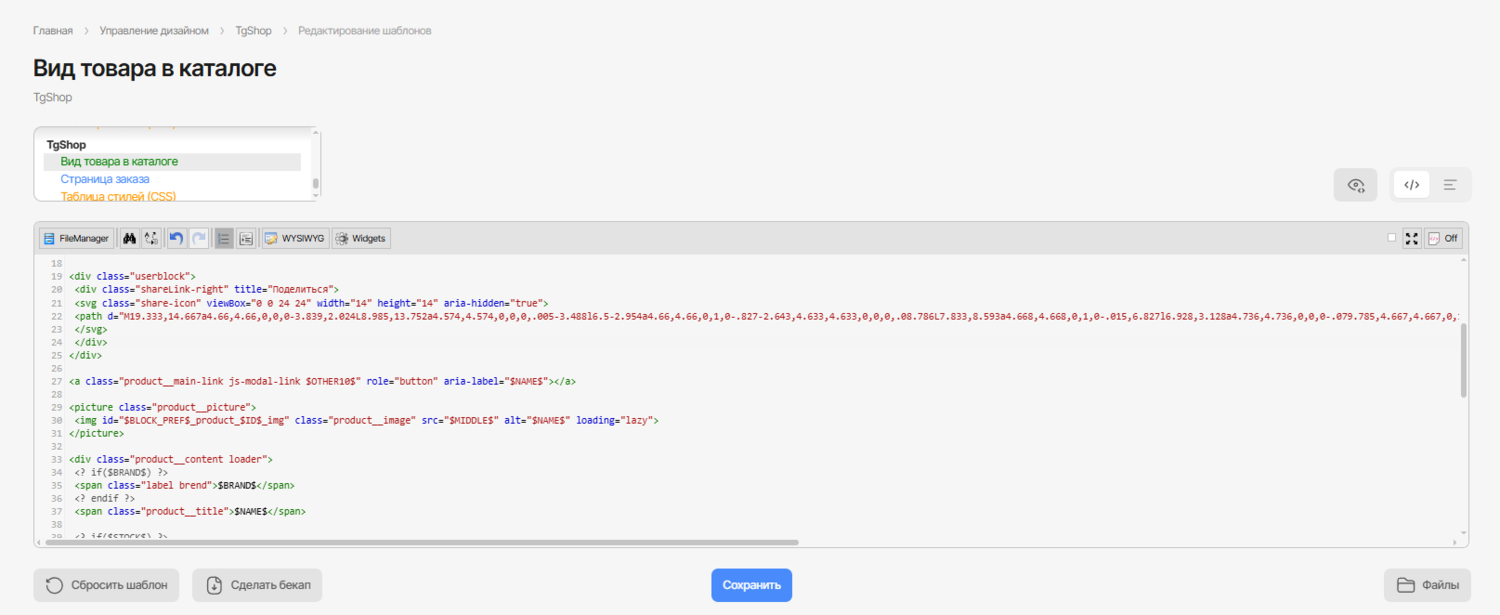Tick the small checkbox in the editor toolbar

pyautogui.click(x=1392, y=238)
